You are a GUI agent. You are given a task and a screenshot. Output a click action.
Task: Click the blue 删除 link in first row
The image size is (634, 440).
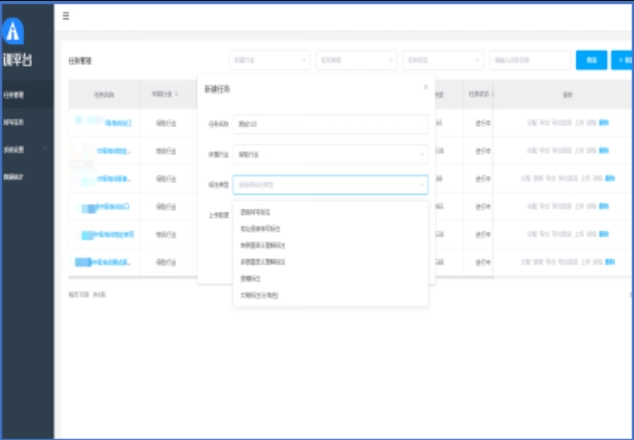(604, 123)
